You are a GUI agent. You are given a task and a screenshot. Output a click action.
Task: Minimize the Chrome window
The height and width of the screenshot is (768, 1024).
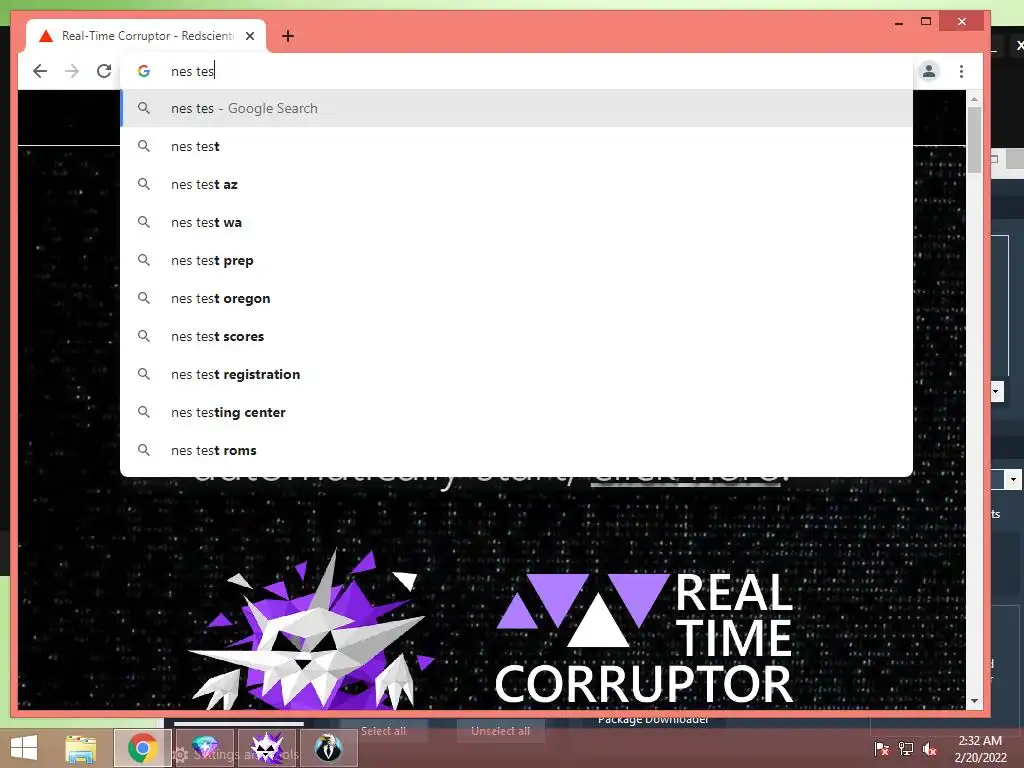(899, 22)
